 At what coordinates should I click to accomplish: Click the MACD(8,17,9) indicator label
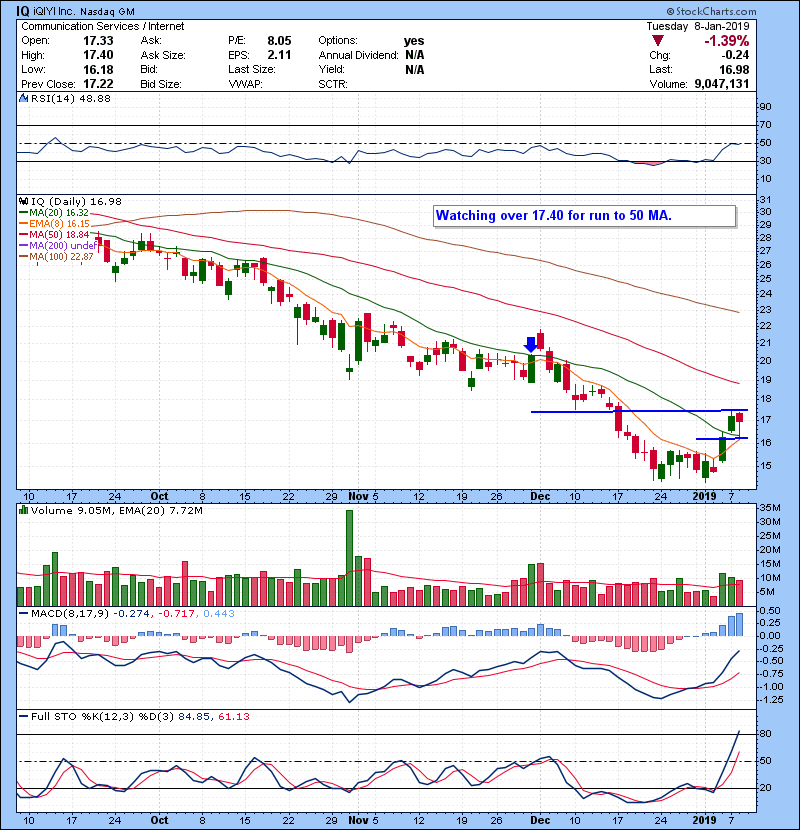[x=70, y=614]
